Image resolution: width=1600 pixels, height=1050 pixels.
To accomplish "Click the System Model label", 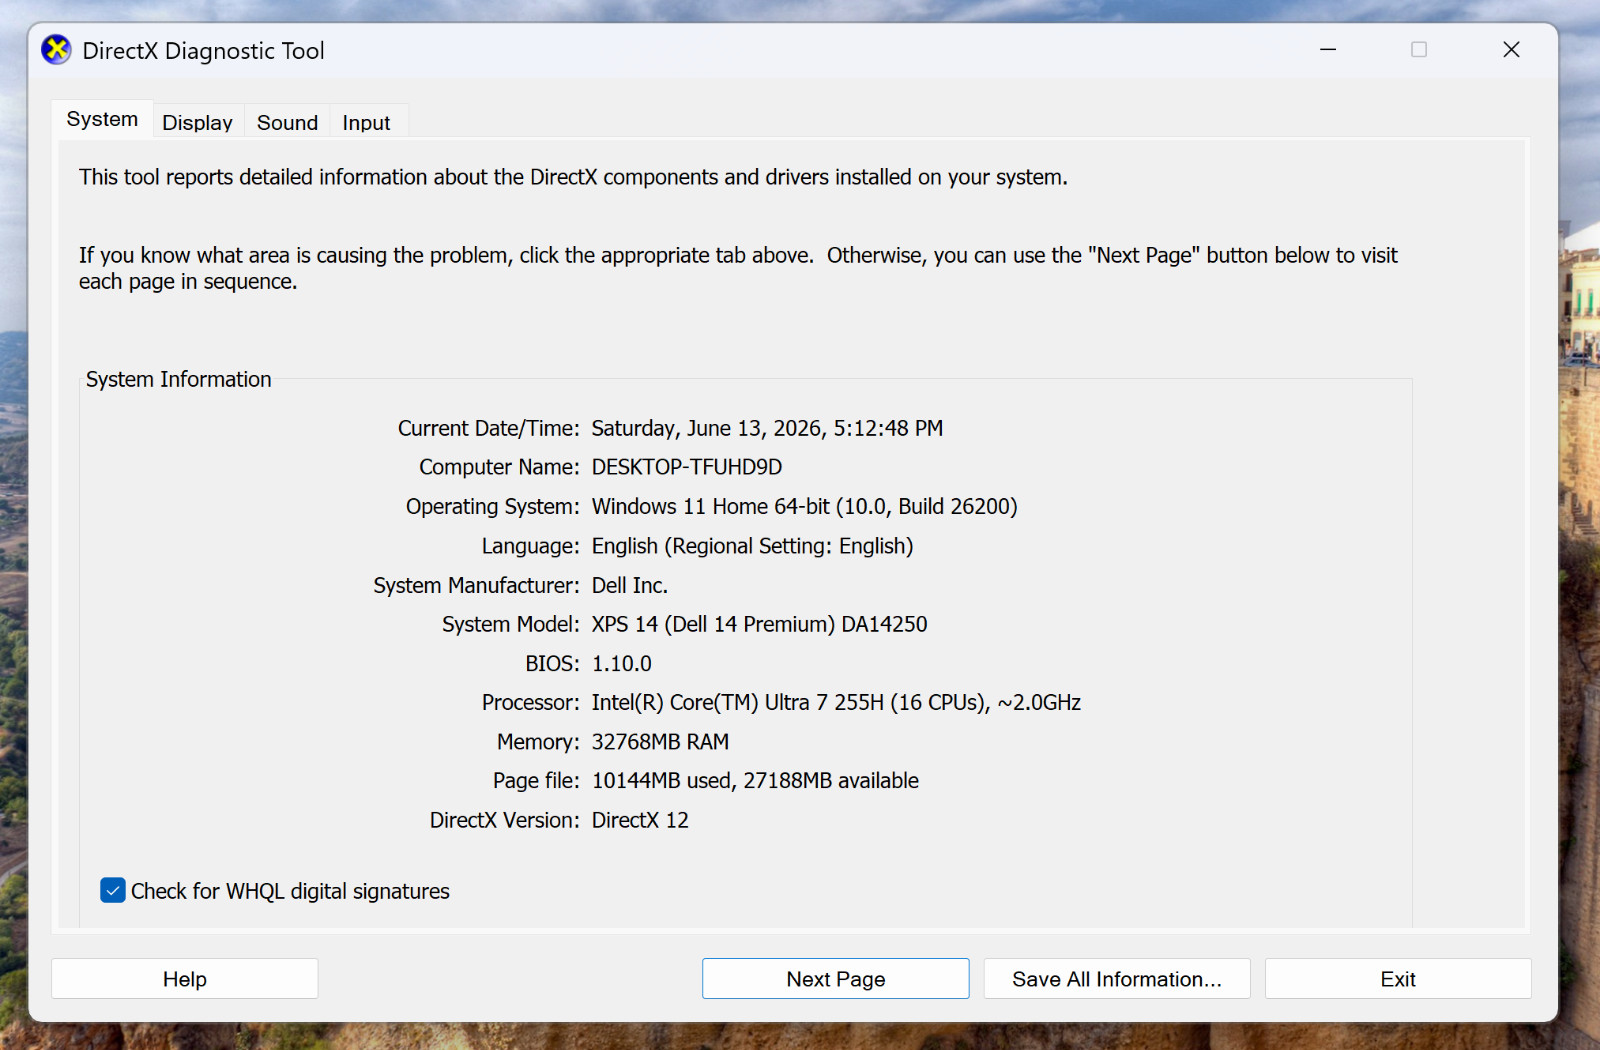I will point(511,624).
